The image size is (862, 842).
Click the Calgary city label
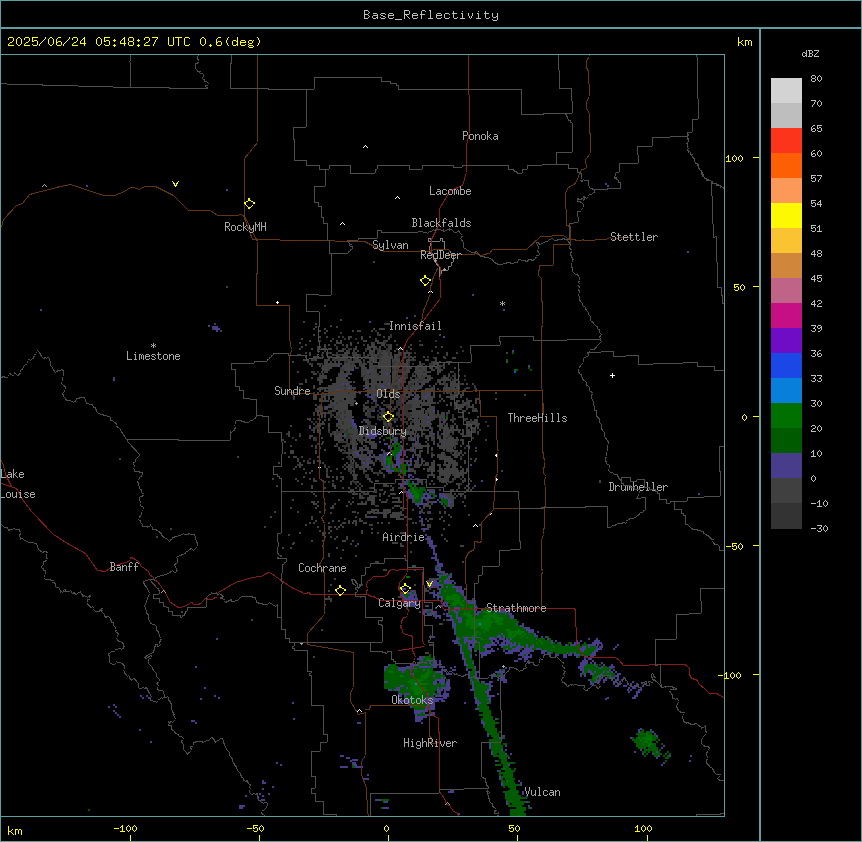click(400, 603)
